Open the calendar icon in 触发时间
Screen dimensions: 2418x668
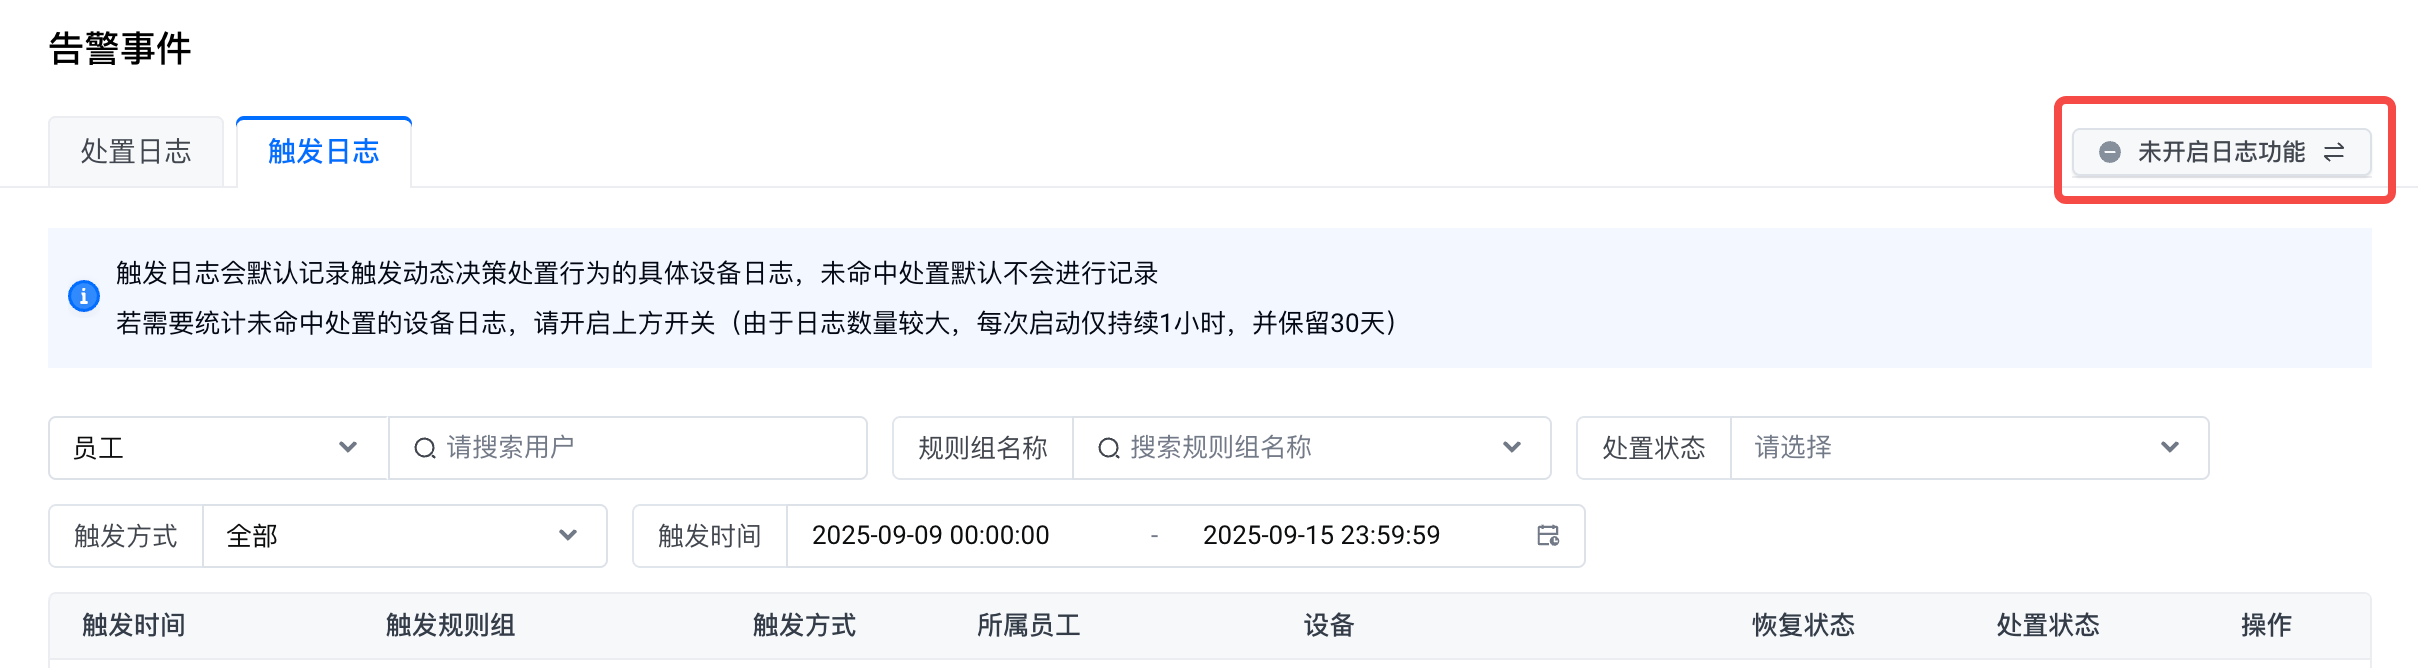(x=1548, y=536)
